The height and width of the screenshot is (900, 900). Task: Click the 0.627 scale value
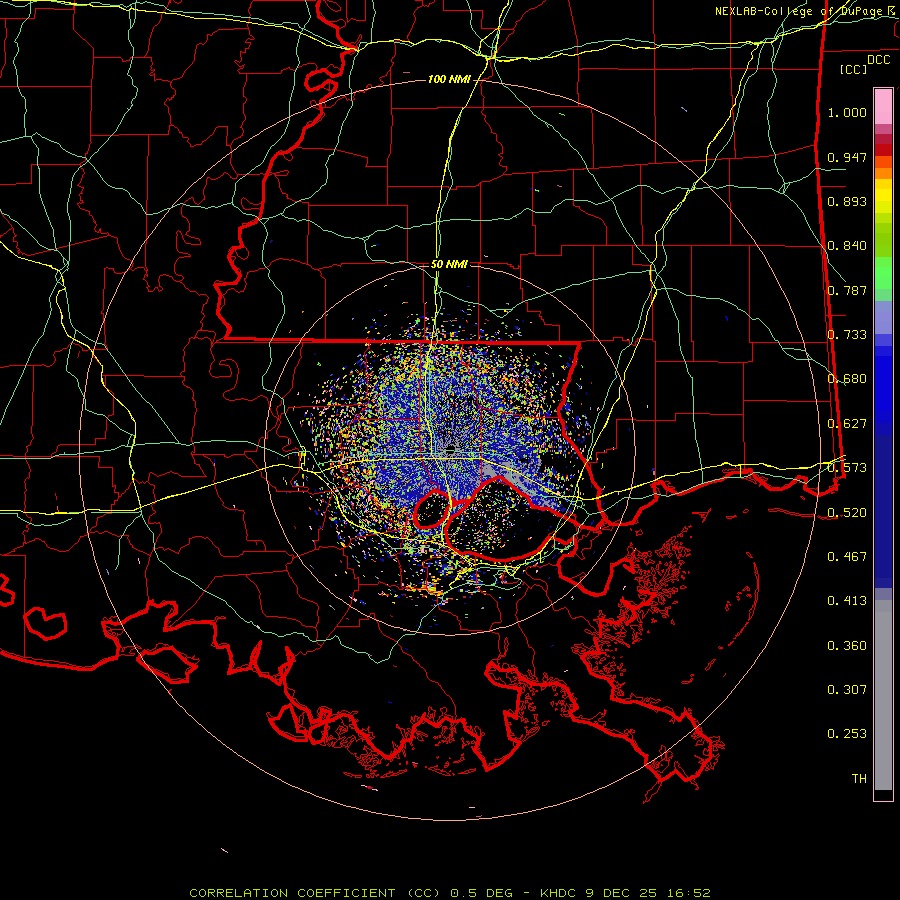click(x=847, y=424)
